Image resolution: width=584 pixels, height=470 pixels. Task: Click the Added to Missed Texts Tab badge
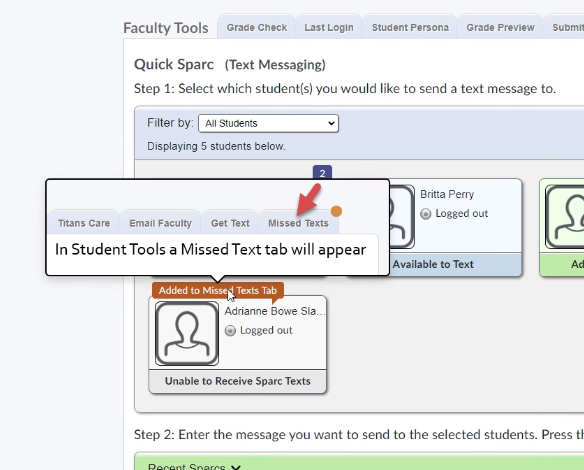(x=218, y=290)
